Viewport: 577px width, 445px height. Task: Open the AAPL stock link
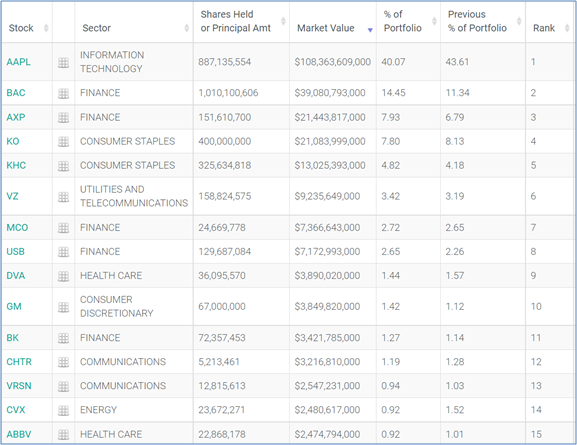click(x=18, y=62)
